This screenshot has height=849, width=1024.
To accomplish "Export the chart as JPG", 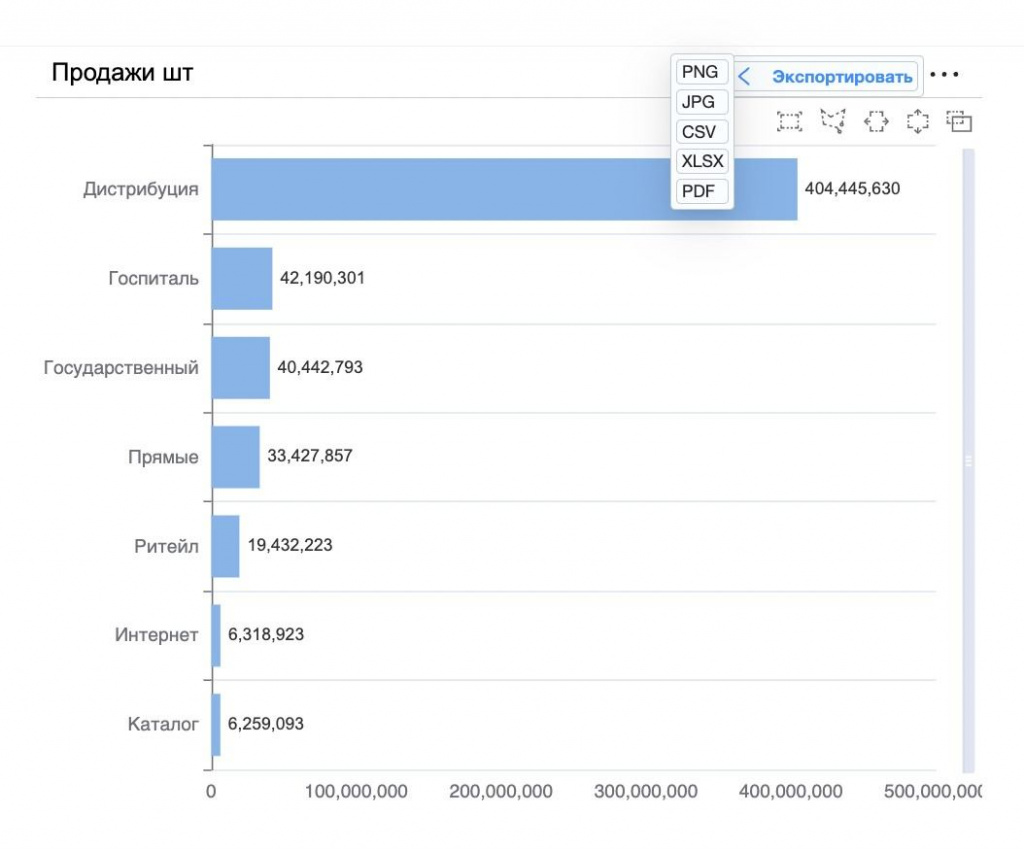I will click(698, 102).
